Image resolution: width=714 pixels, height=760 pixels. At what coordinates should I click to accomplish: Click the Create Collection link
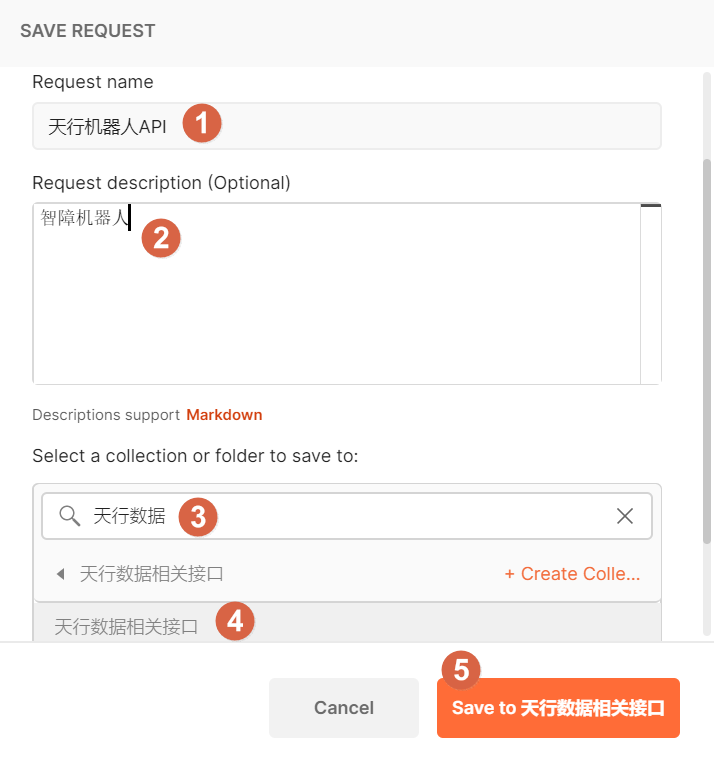(x=572, y=574)
